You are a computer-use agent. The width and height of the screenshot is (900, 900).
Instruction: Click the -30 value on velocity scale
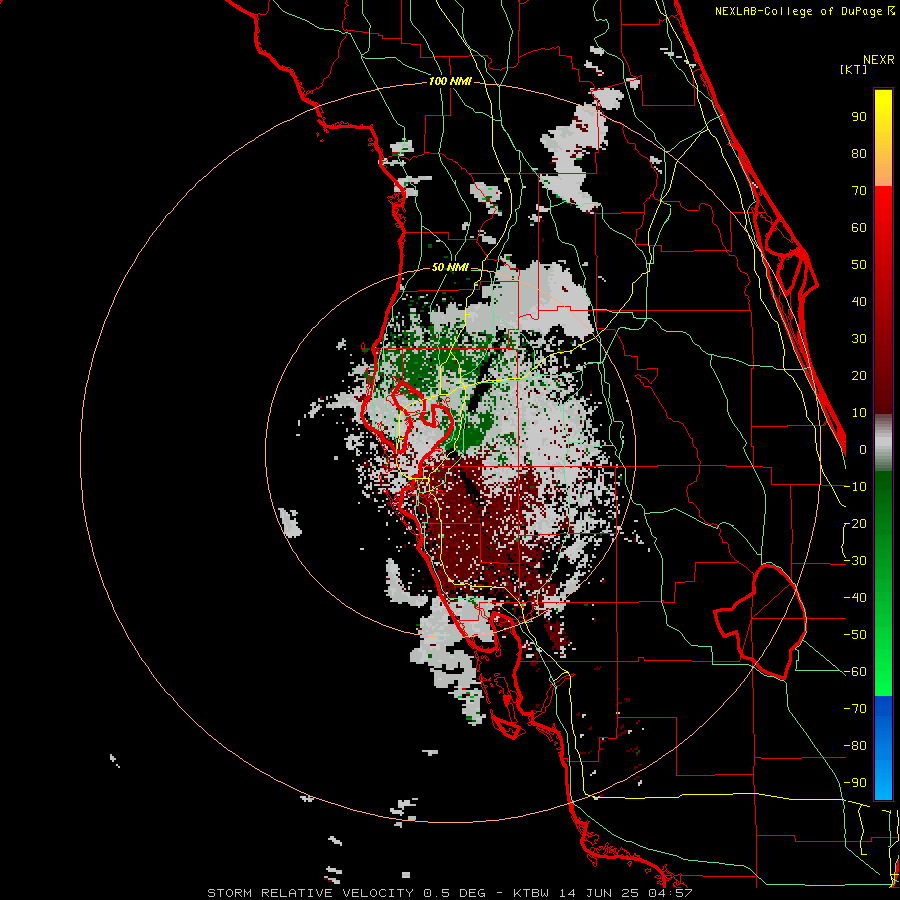[x=855, y=561]
